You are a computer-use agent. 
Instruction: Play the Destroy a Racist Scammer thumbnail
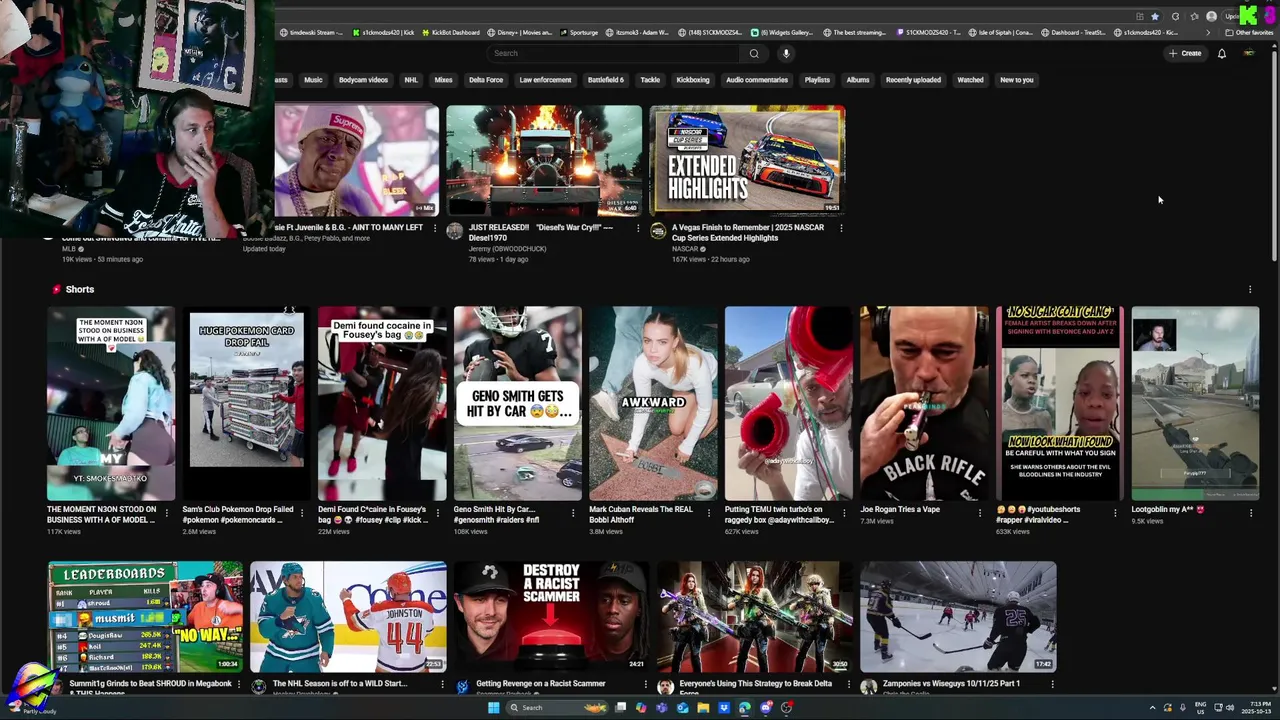coord(551,617)
